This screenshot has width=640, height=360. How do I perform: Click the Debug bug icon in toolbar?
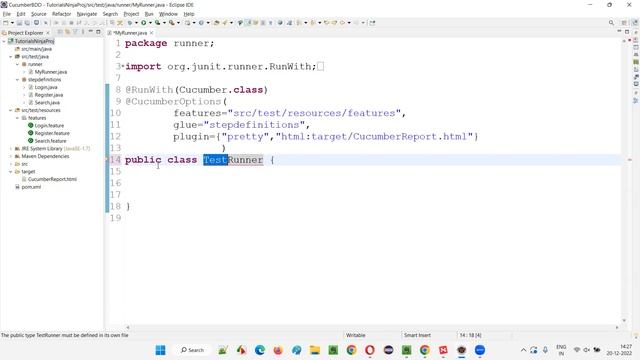[x=130, y=23]
